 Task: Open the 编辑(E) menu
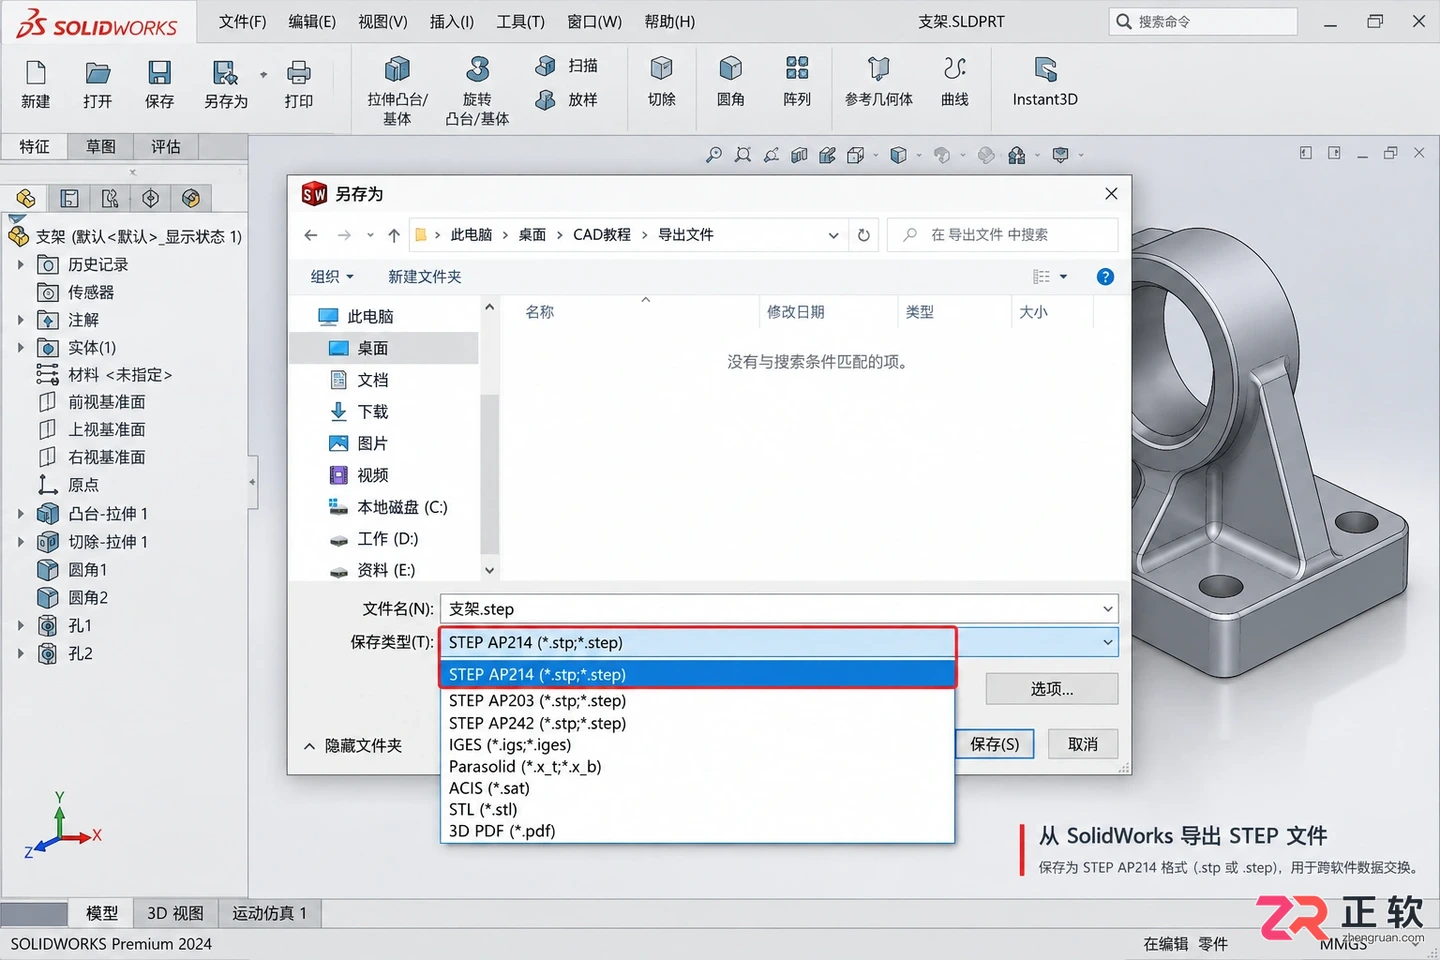pos(312,22)
